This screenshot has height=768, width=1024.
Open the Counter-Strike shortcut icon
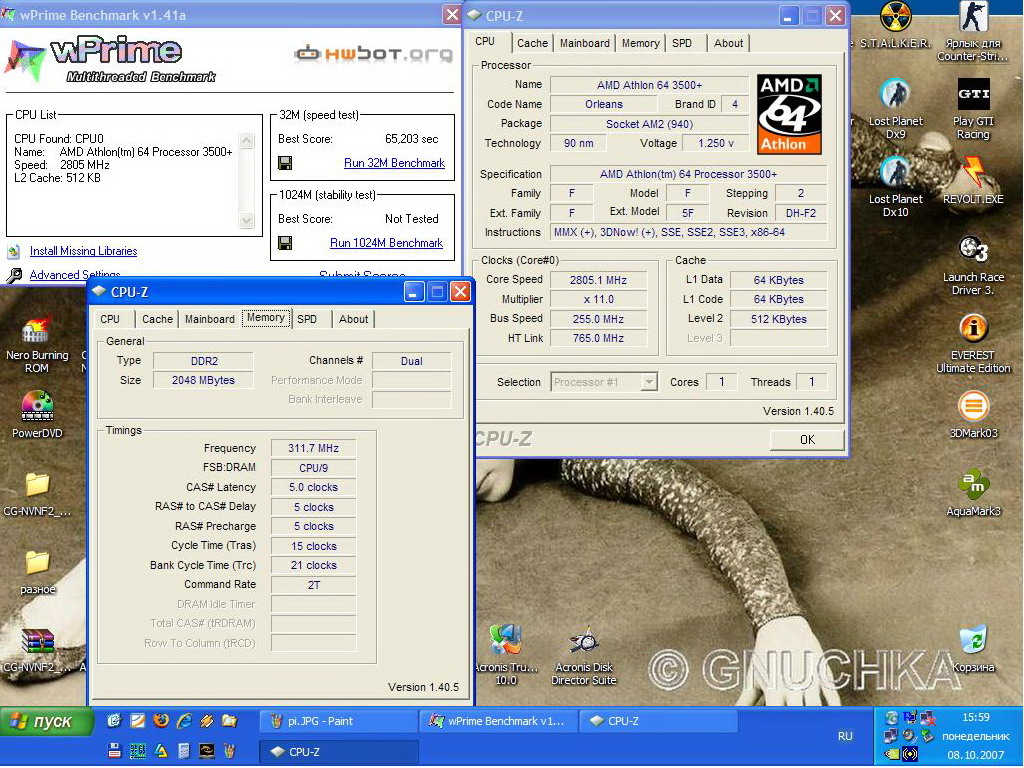click(x=973, y=17)
